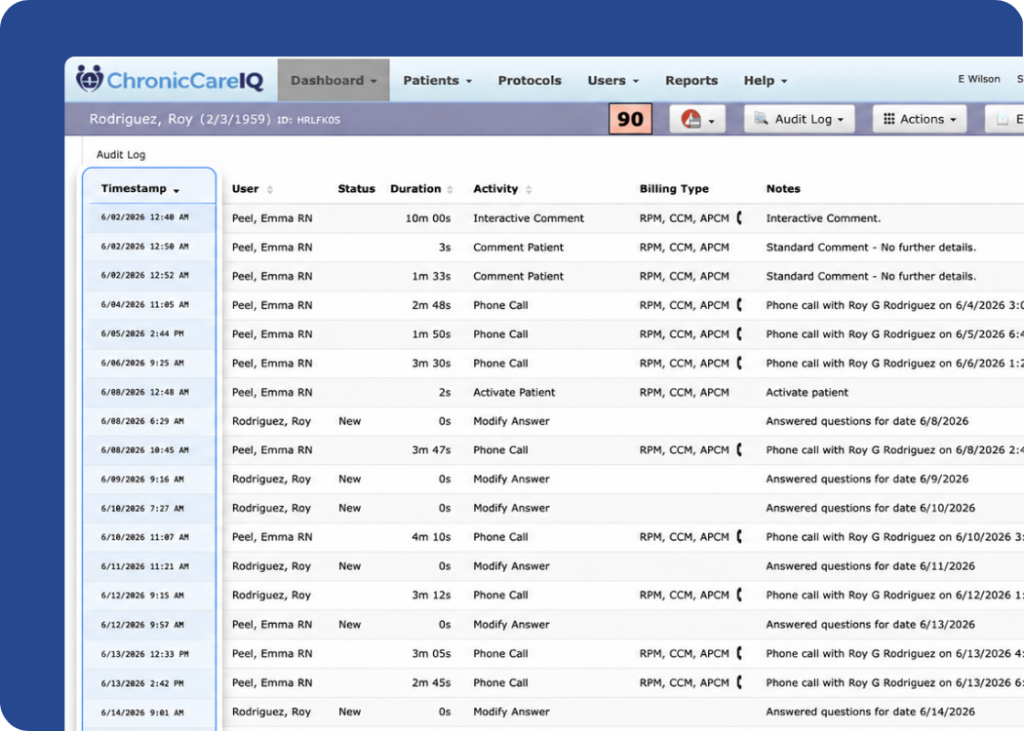Screen dimensions: 1024x731
Task: Click the E Wilson user name
Action: click(x=978, y=79)
